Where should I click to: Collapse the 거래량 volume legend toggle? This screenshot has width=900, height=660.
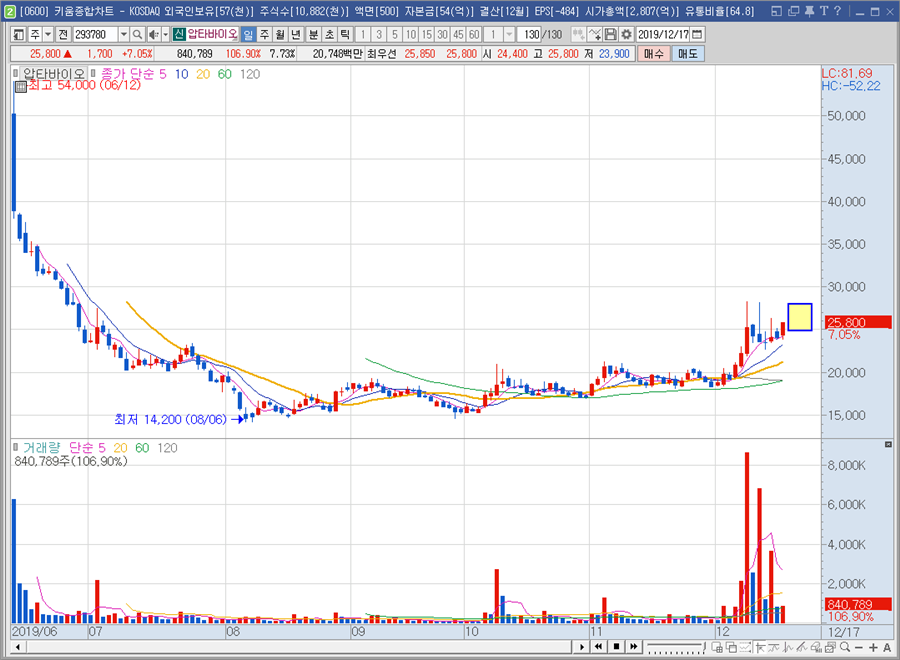click(x=16, y=447)
